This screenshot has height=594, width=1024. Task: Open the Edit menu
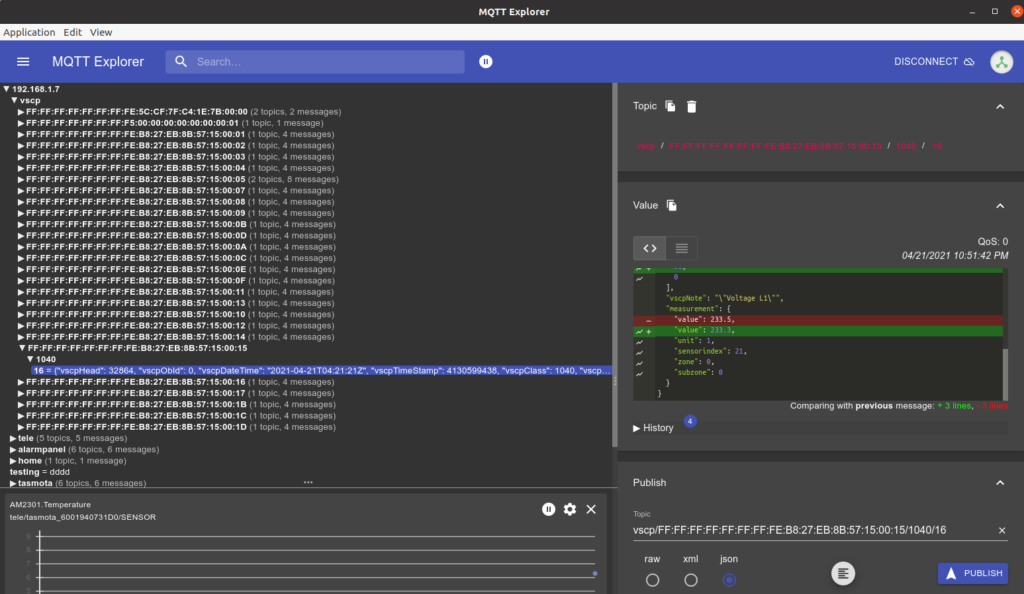[72, 32]
